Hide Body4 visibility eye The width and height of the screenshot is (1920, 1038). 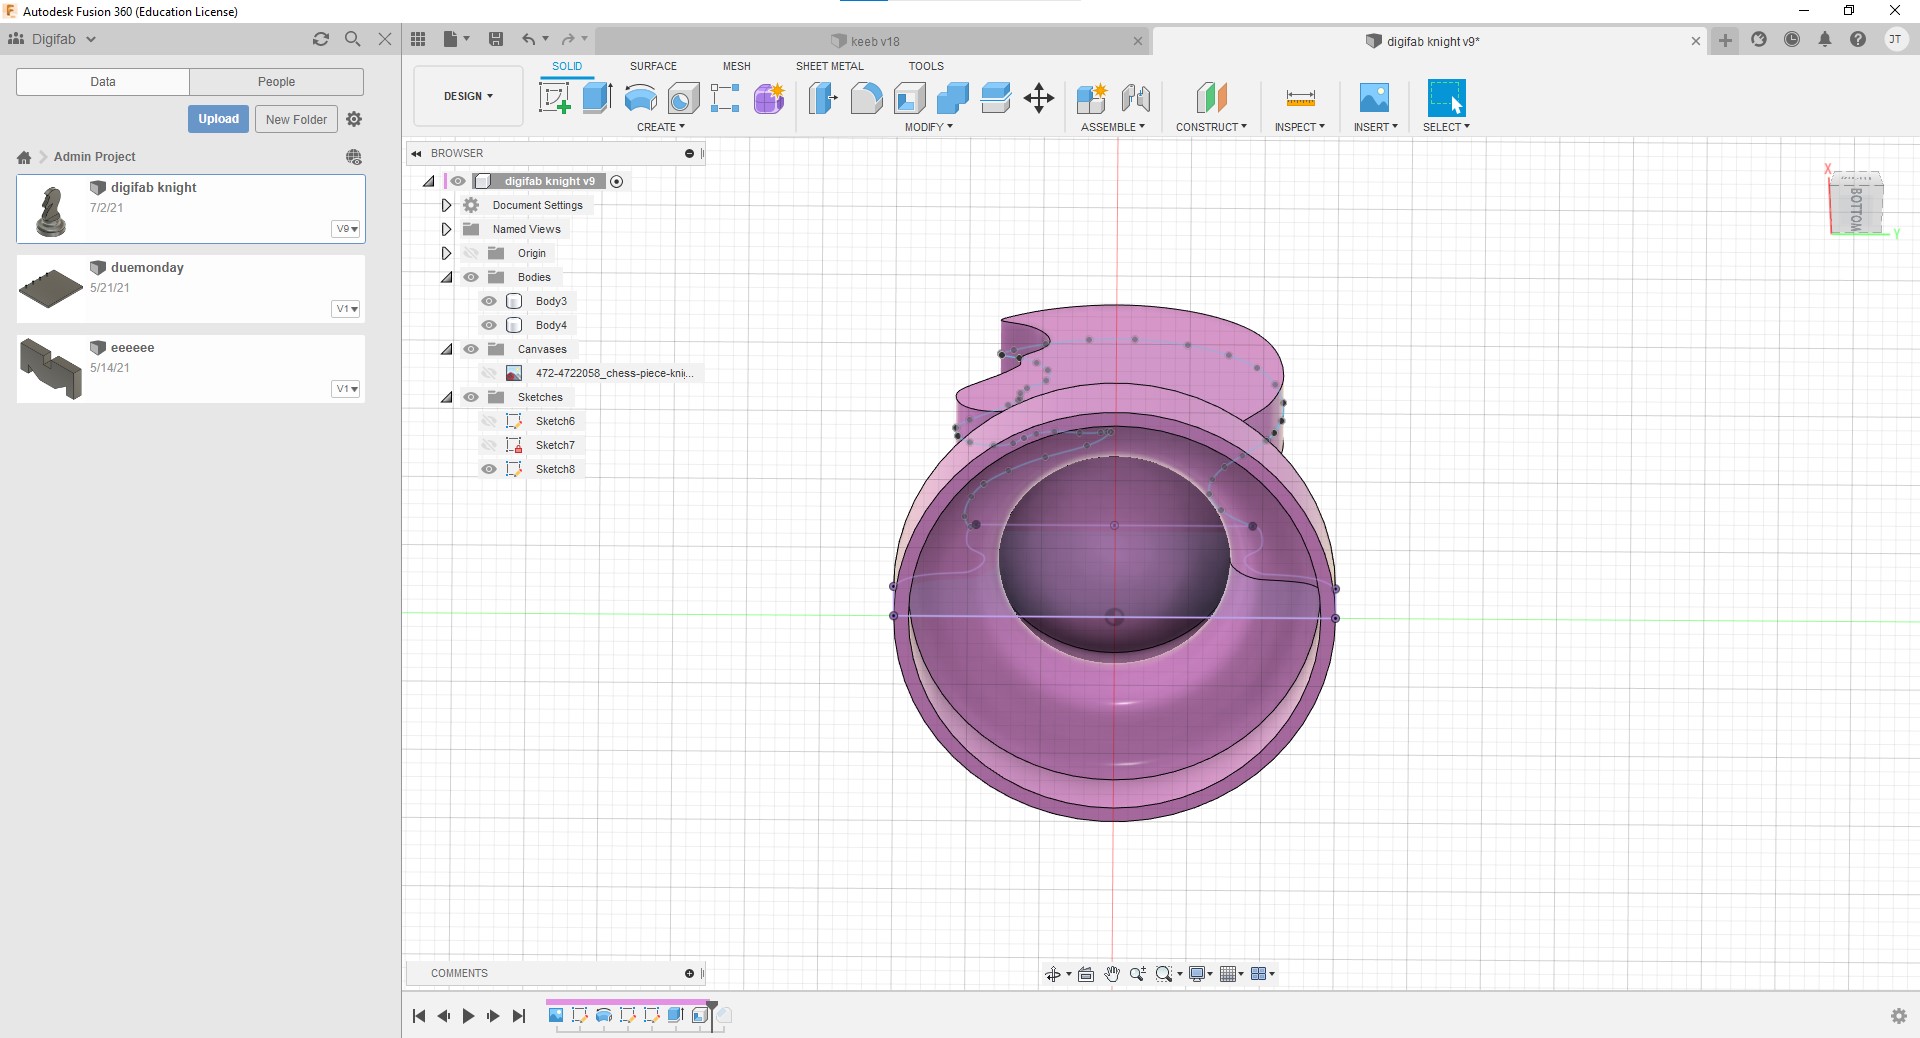click(x=489, y=325)
